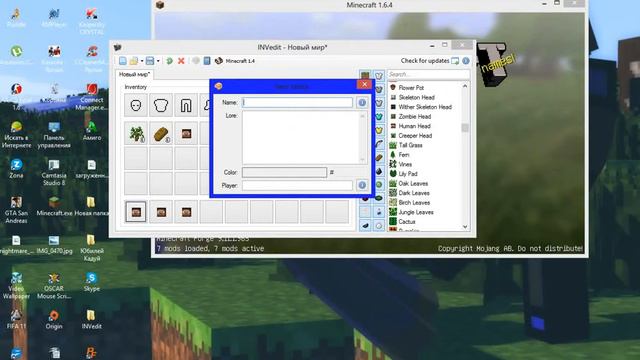
Task: Click the Color field in the dialog
Action: point(284,172)
